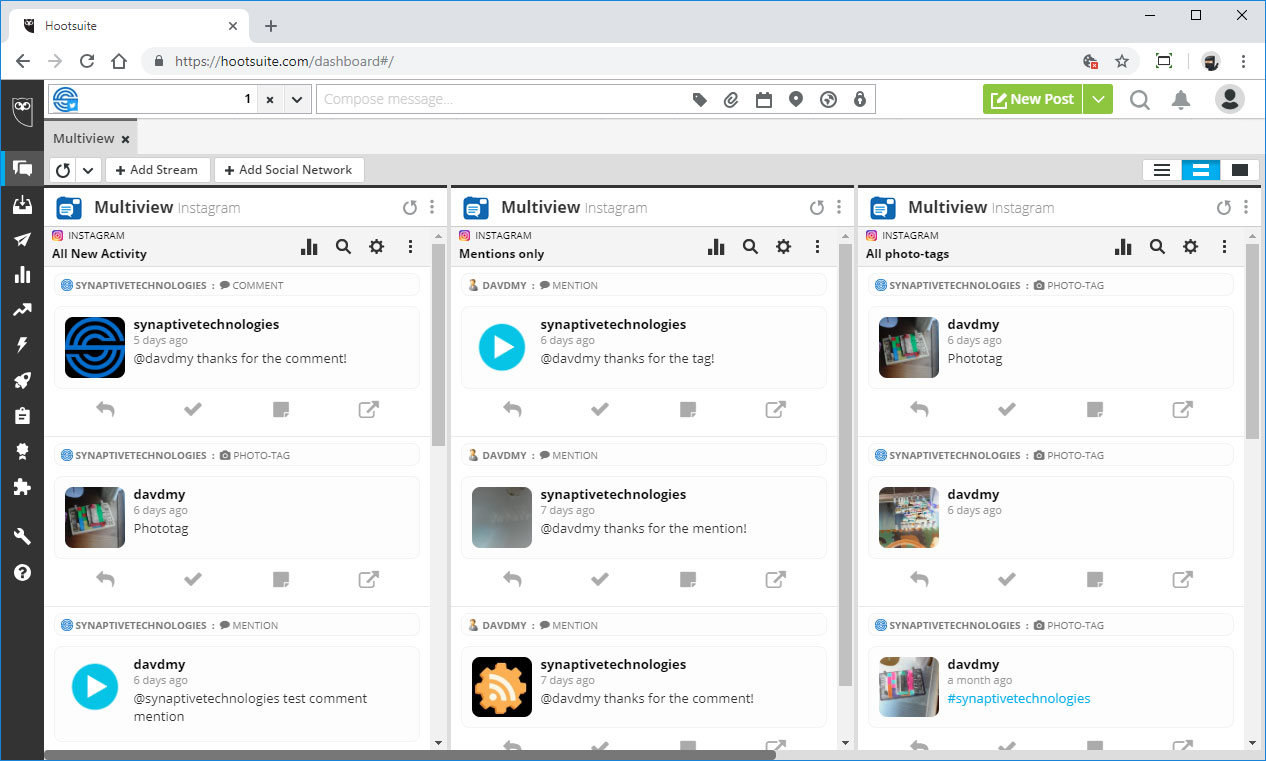
Task: Expand the New Post dropdown arrow
Action: point(1098,99)
